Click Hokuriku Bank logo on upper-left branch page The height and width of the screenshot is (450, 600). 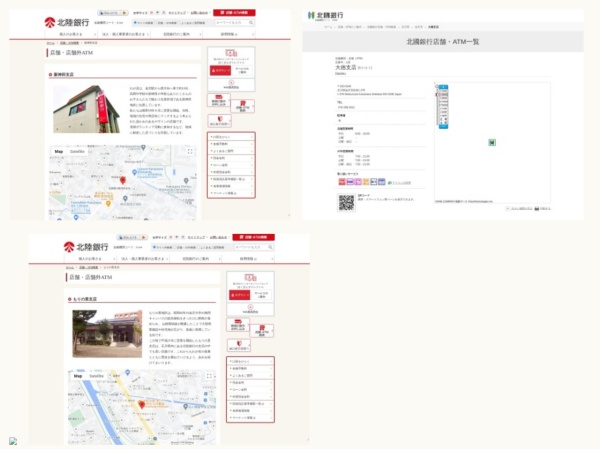point(67,22)
